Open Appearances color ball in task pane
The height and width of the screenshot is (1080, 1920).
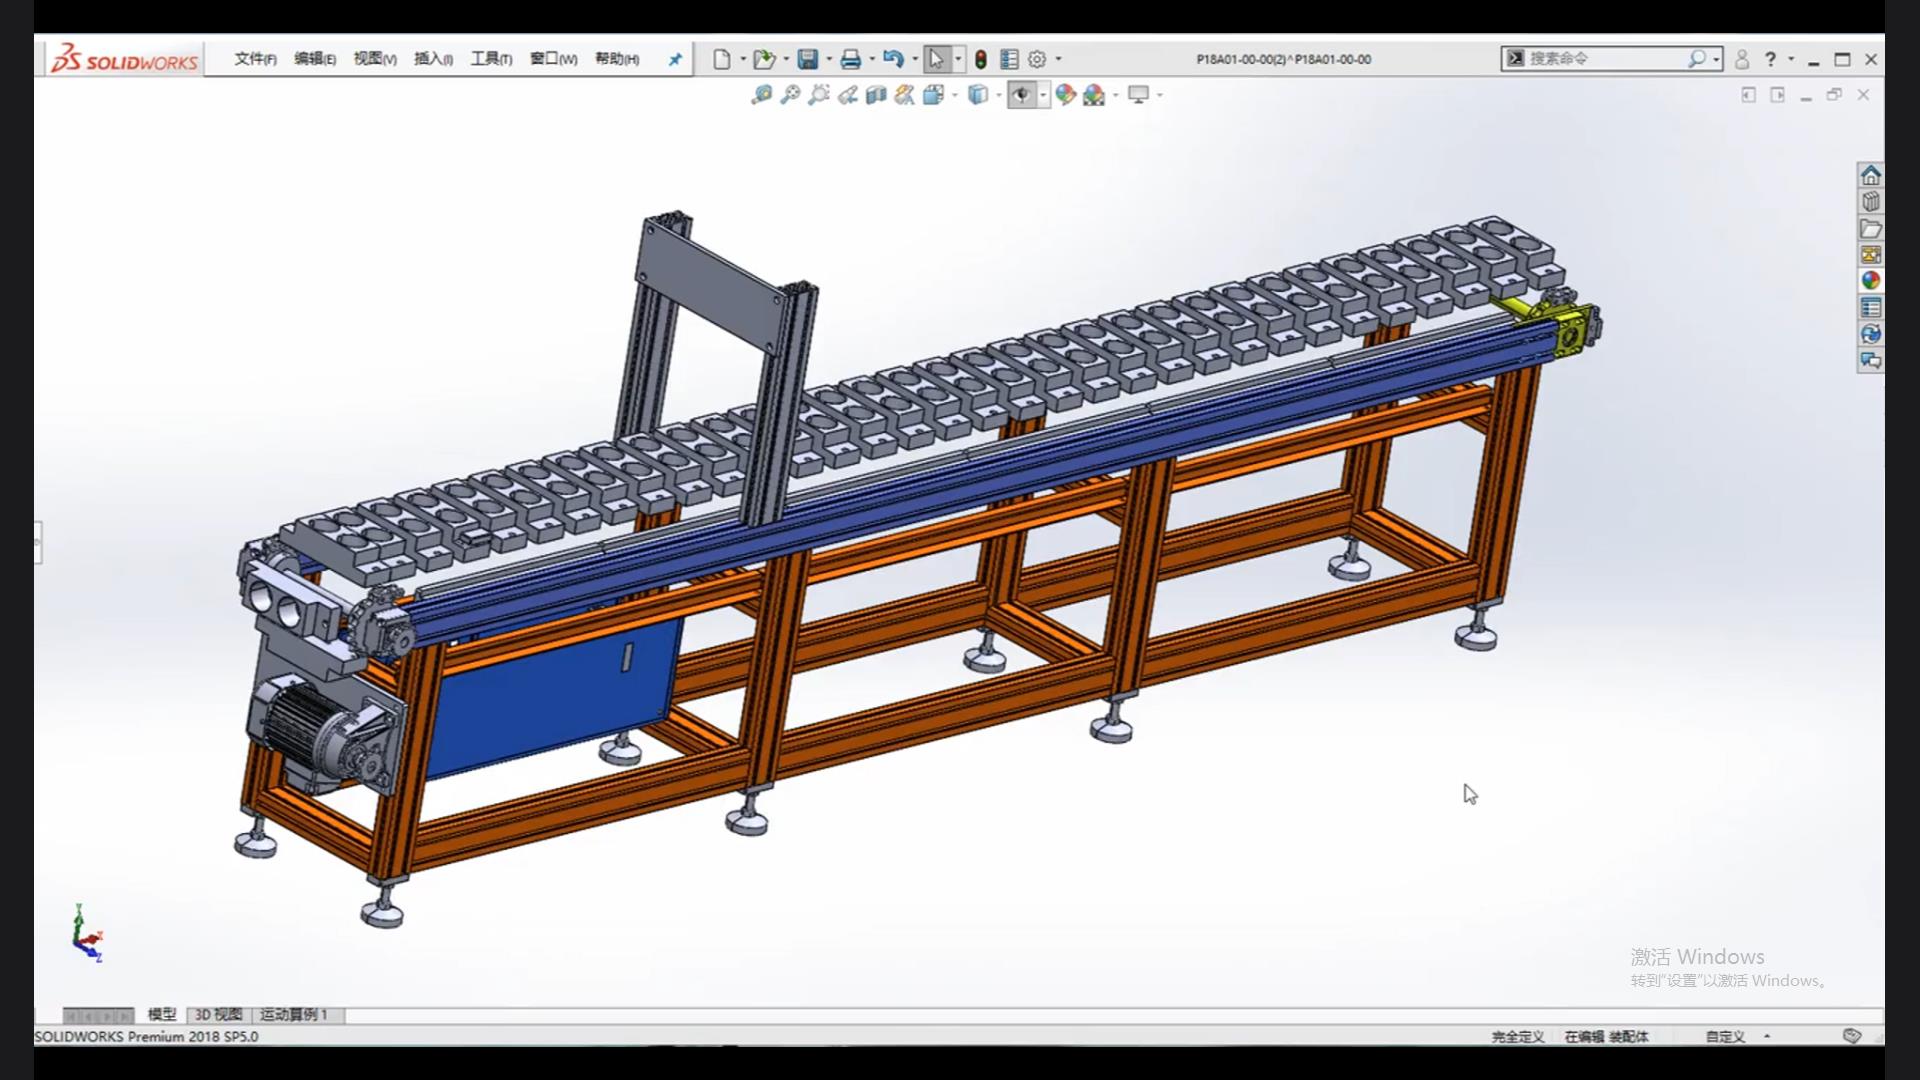coord(1871,281)
